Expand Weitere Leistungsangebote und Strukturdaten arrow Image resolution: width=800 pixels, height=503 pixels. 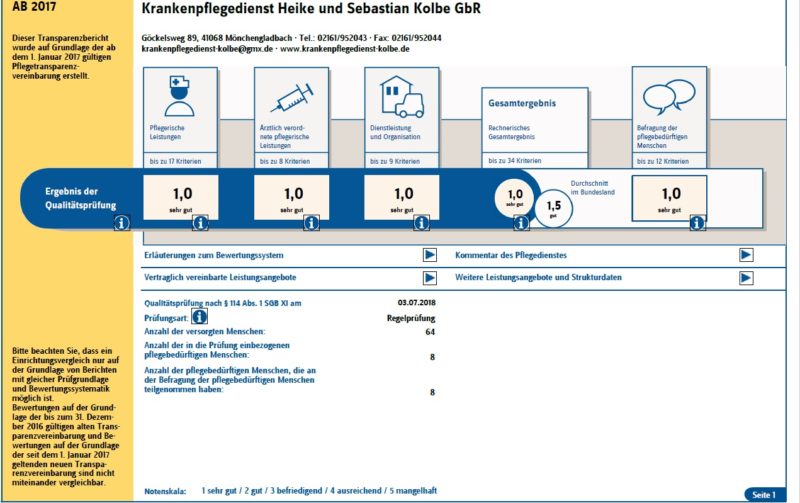coord(746,278)
